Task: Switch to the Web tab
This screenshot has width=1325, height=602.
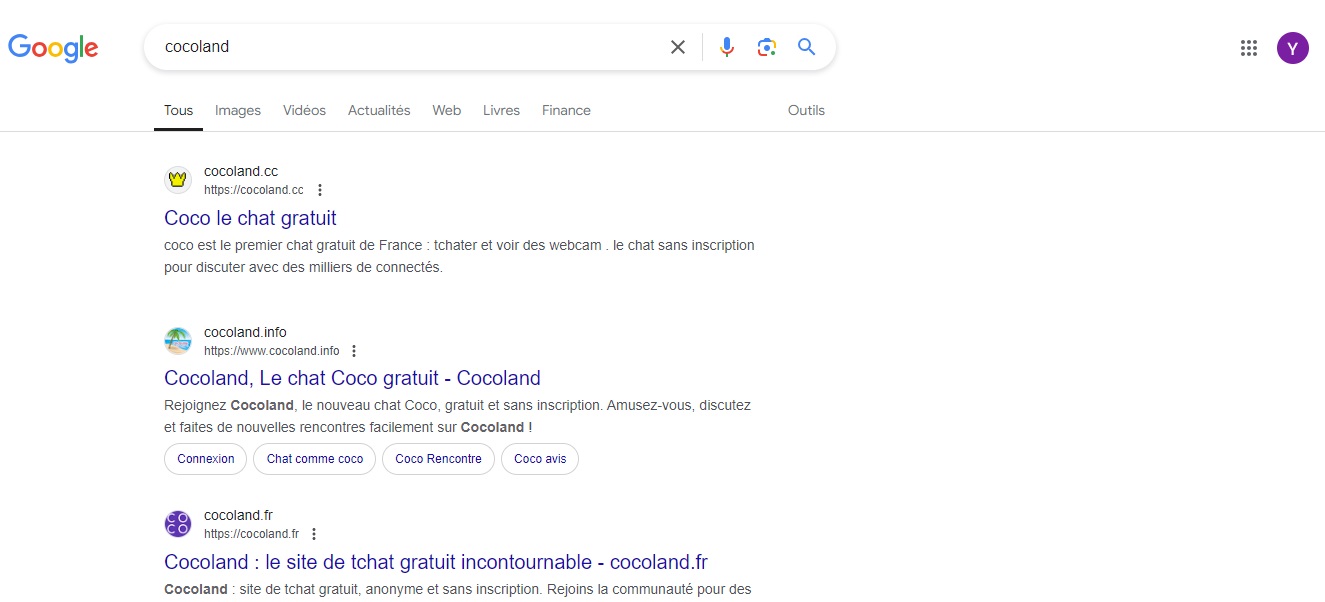Action: point(446,110)
